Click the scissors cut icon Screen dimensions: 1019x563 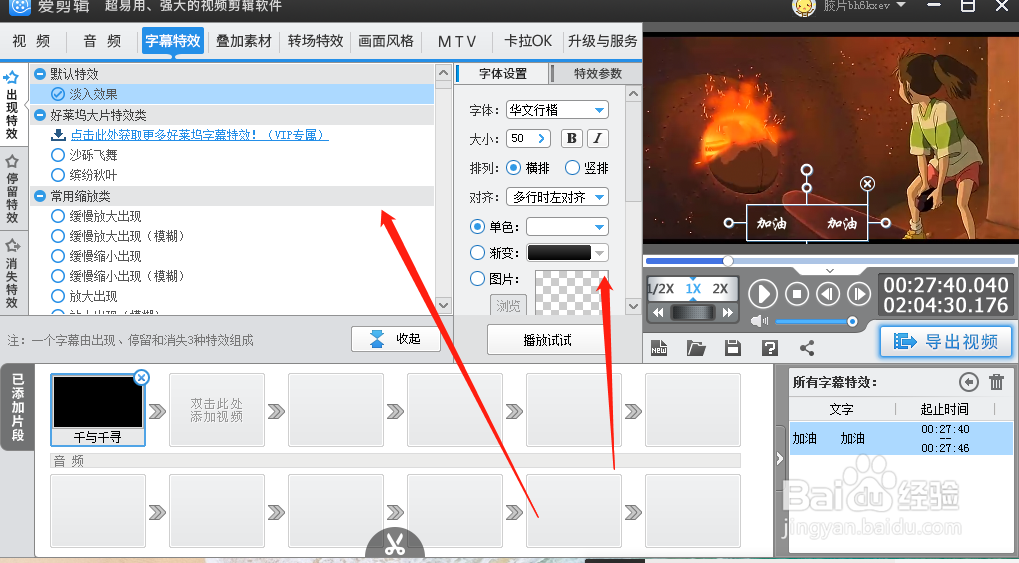coord(394,544)
